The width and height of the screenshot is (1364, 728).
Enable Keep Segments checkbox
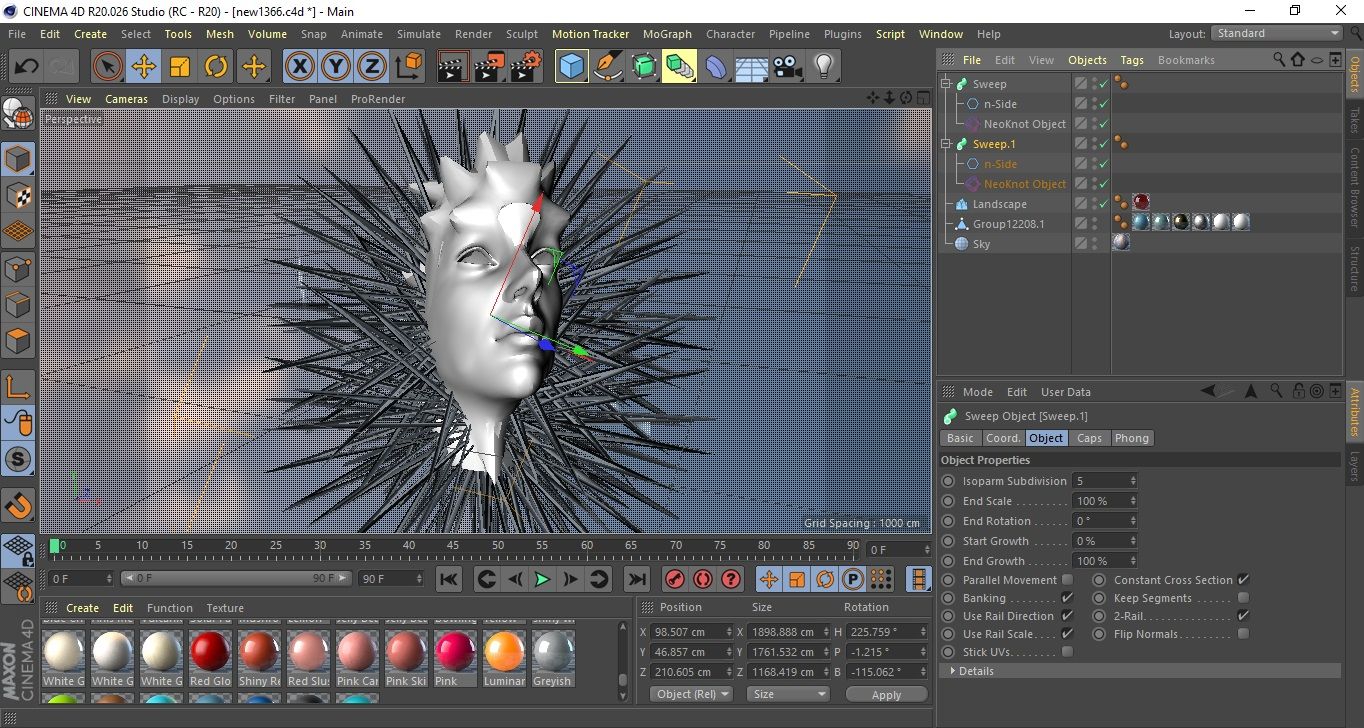[x=1243, y=598]
